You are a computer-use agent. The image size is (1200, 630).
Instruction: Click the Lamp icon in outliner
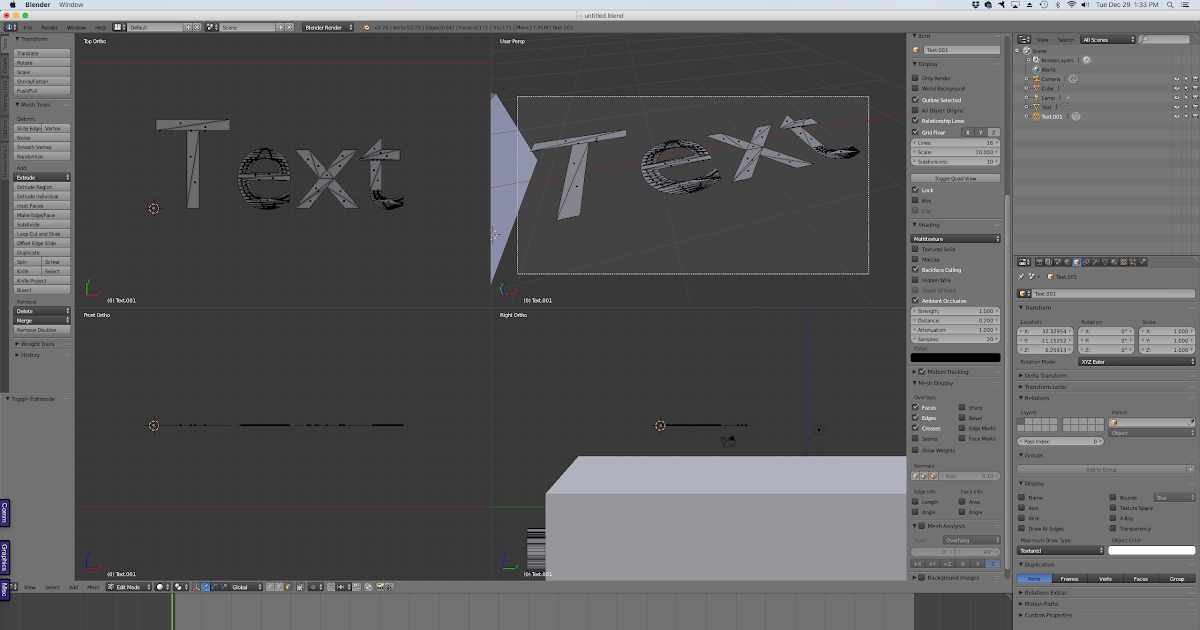pyautogui.click(x=1037, y=98)
